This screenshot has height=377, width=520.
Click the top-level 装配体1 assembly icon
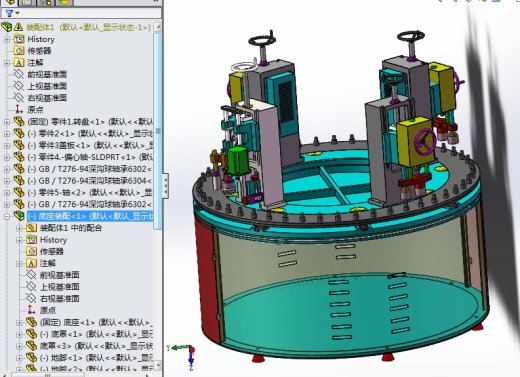7,27
